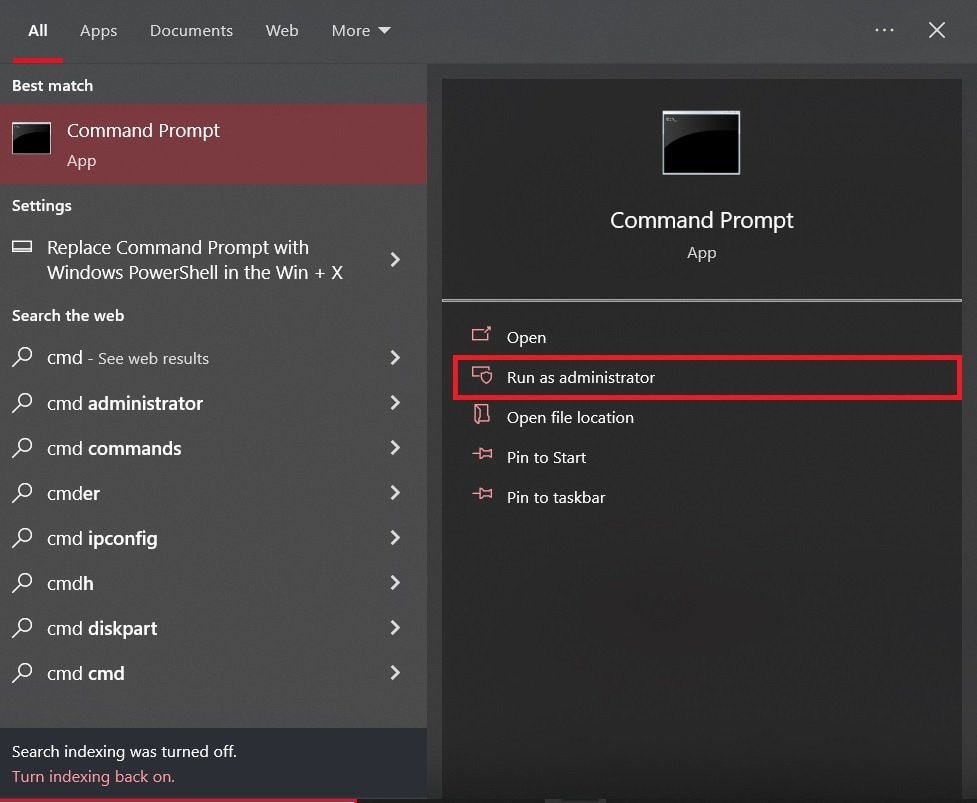This screenshot has width=977, height=803.
Task: Click the Replace Command Prompt with Windows PowerShell text
Action: pyautogui.click(x=195, y=260)
